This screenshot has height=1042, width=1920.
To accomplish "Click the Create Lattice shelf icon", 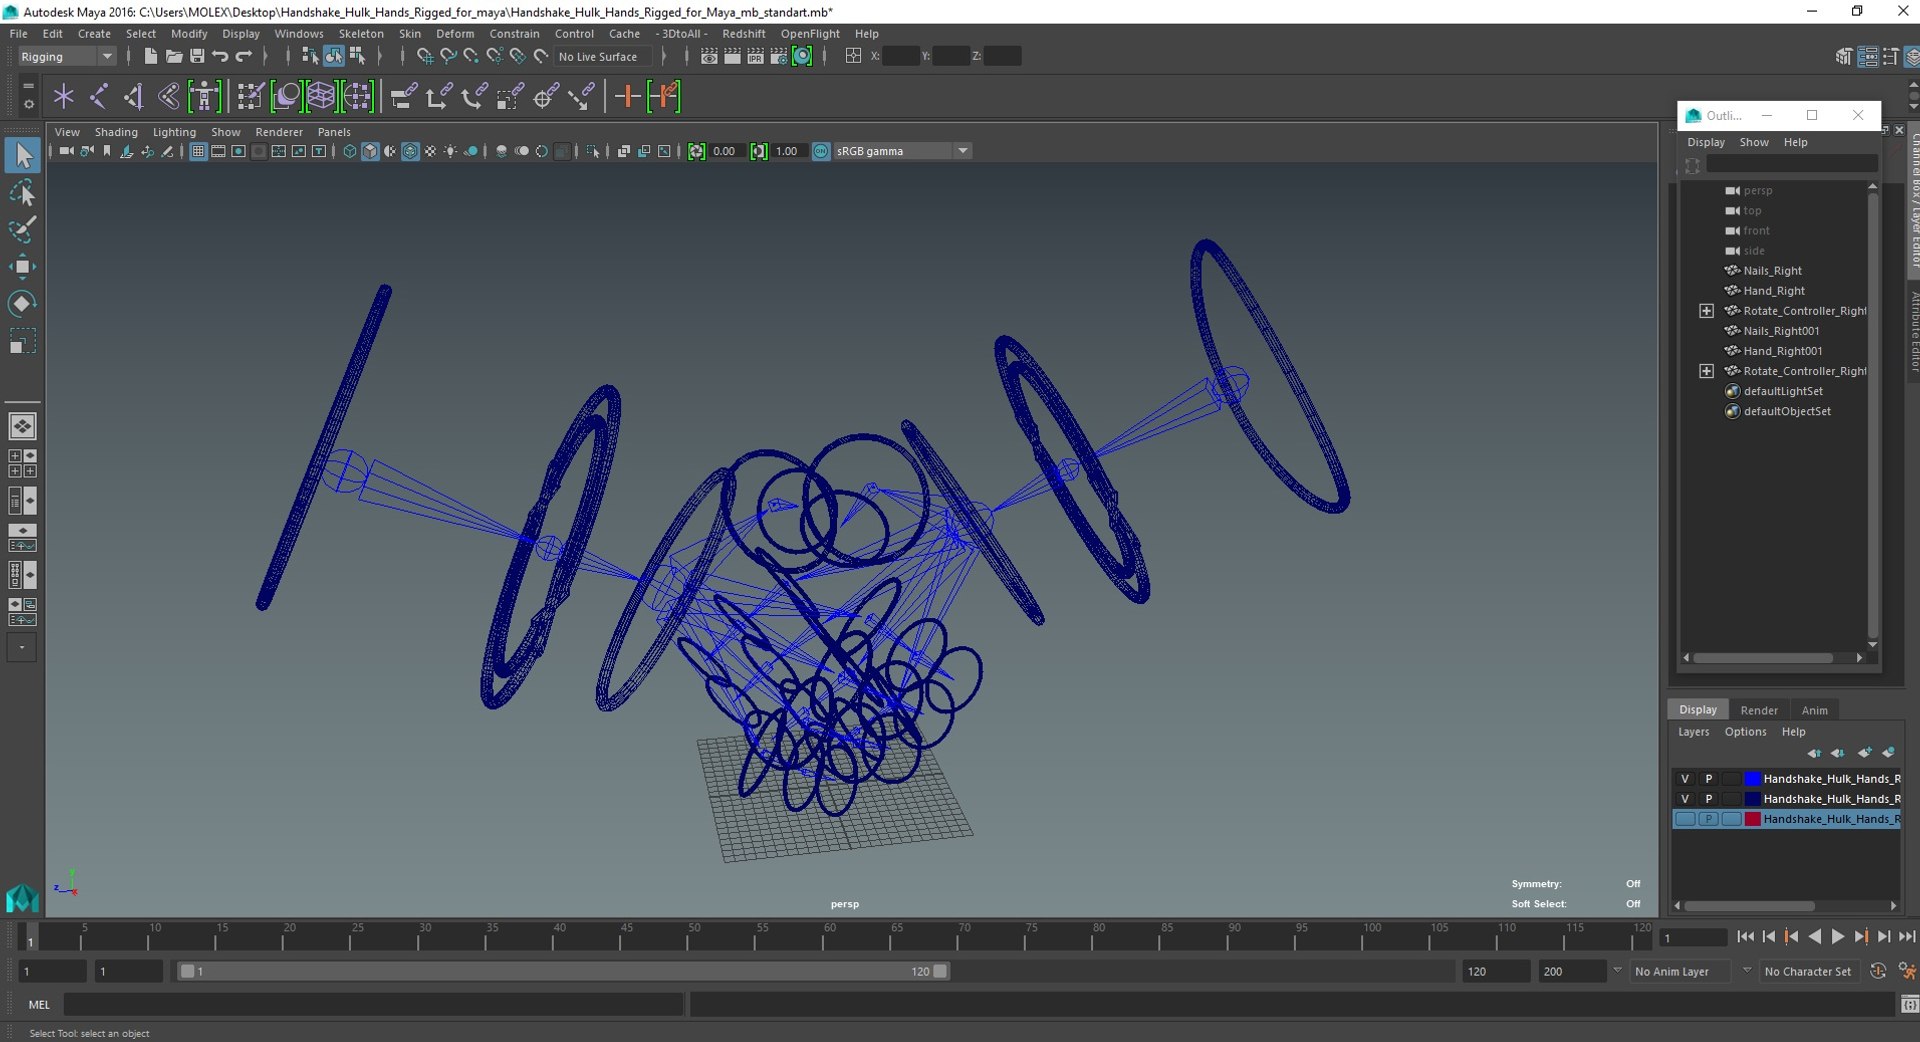I will point(321,96).
